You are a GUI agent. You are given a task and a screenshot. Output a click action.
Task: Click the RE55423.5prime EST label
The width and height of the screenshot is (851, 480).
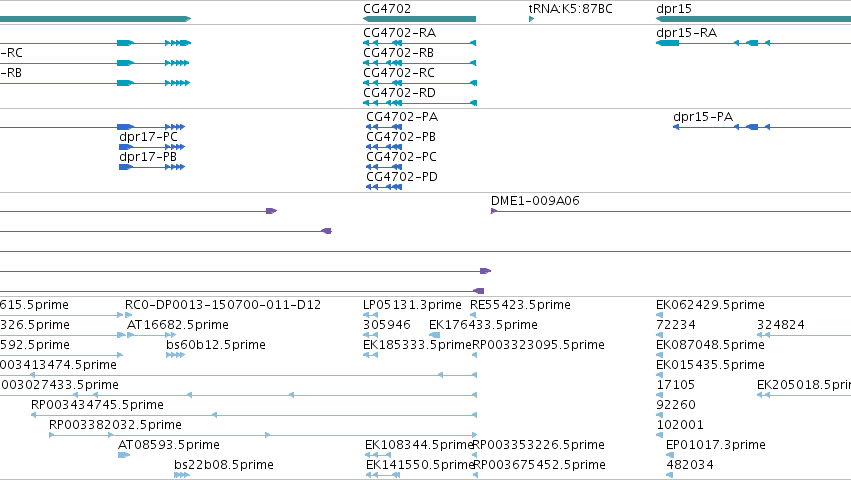pos(520,305)
